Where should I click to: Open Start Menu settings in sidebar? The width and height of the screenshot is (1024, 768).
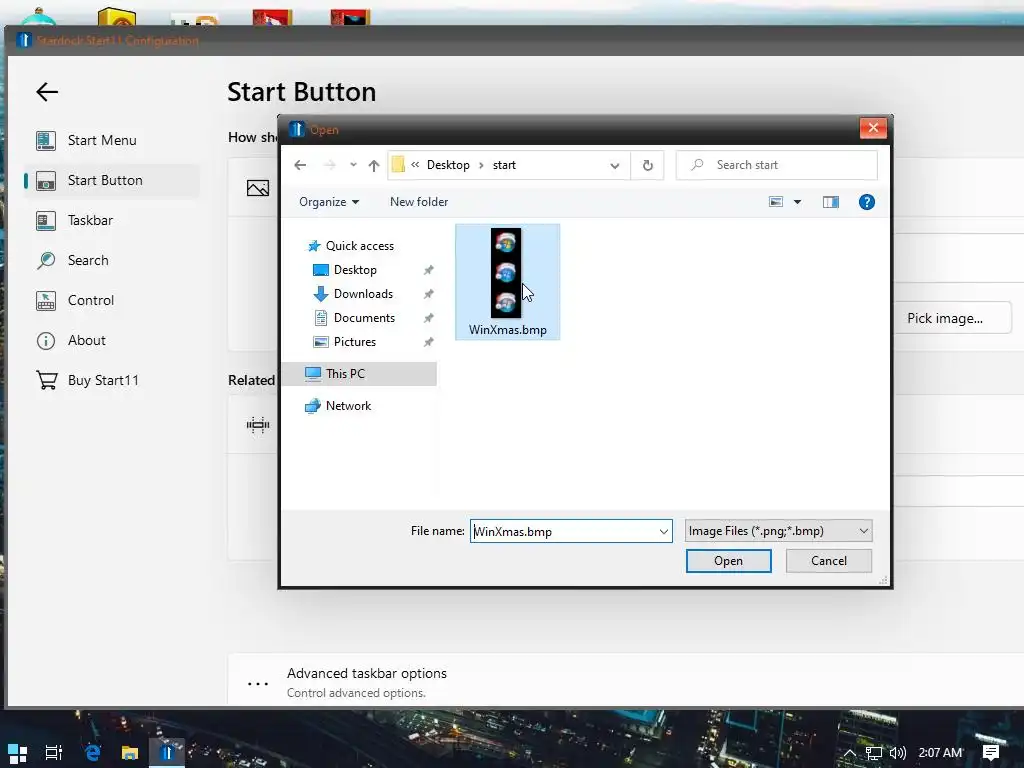pos(102,140)
